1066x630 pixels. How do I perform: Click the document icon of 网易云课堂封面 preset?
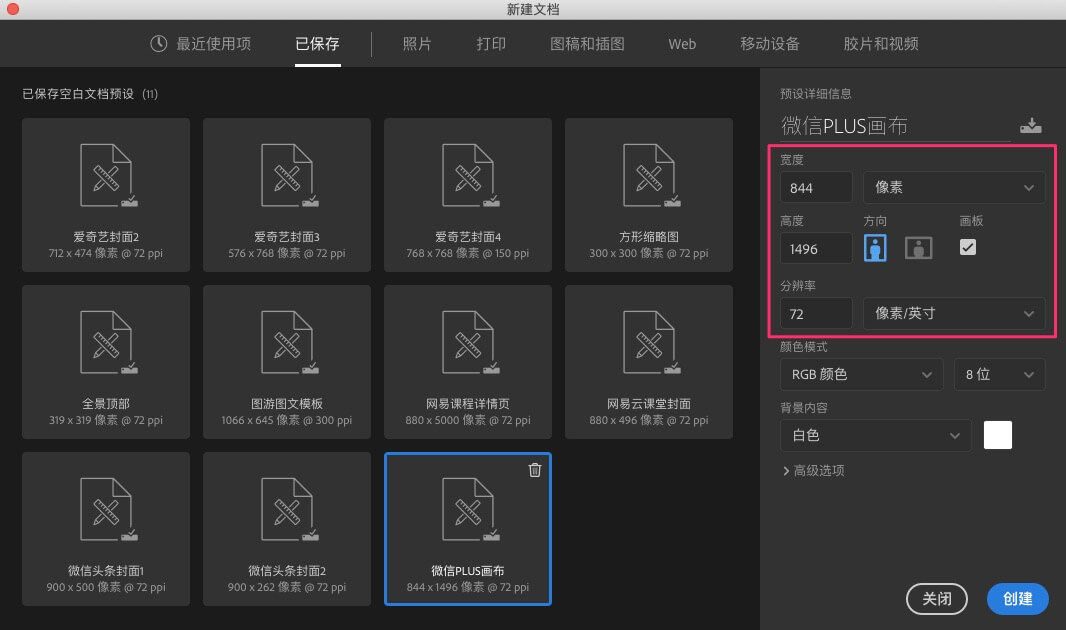[x=651, y=343]
